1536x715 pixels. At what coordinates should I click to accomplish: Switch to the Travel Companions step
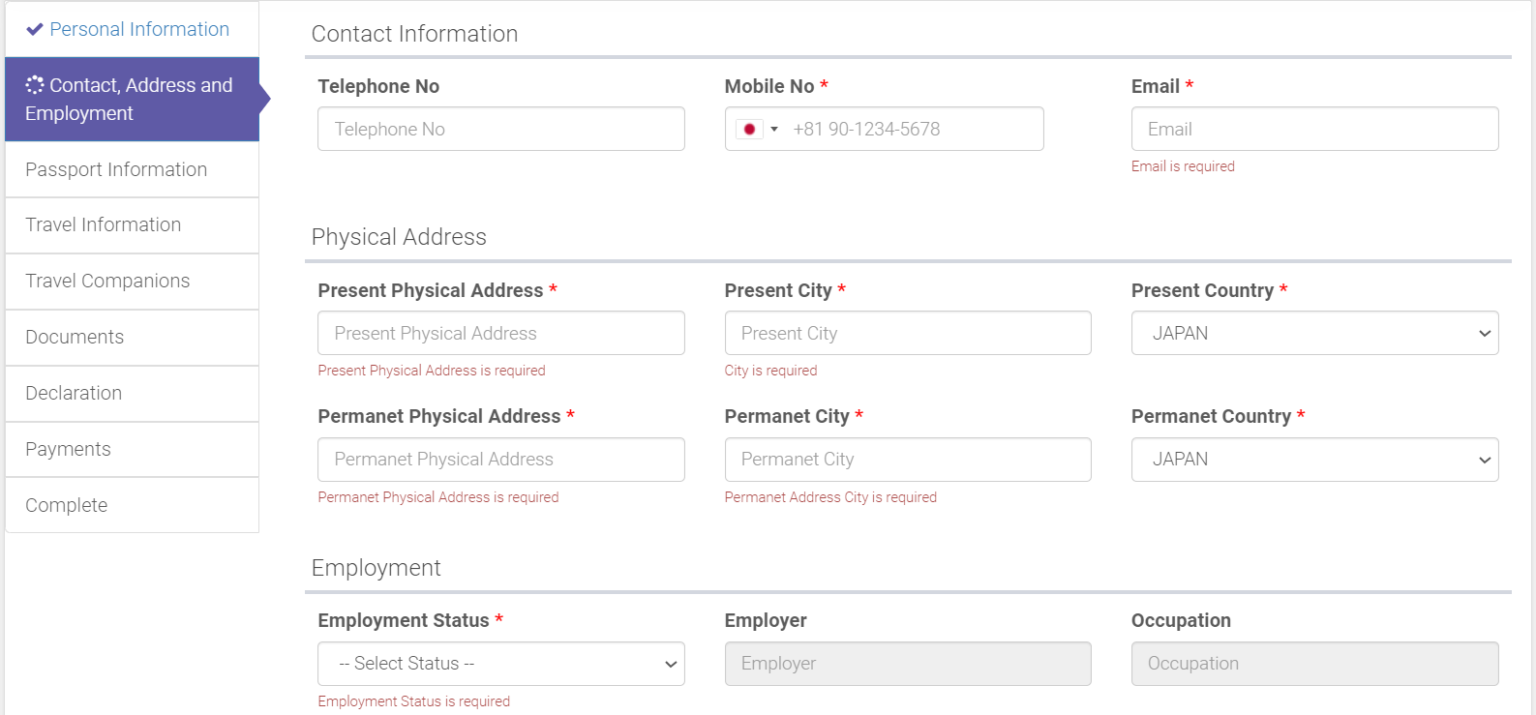tap(107, 281)
